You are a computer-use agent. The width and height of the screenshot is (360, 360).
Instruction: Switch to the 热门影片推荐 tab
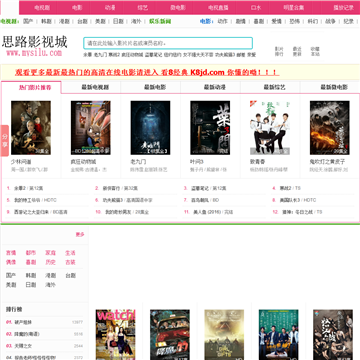(x=35, y=88)
